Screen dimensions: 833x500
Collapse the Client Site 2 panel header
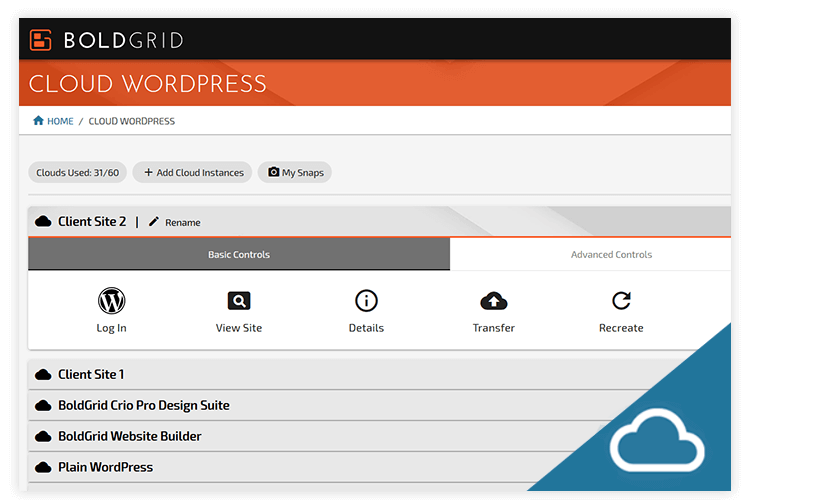379,222
